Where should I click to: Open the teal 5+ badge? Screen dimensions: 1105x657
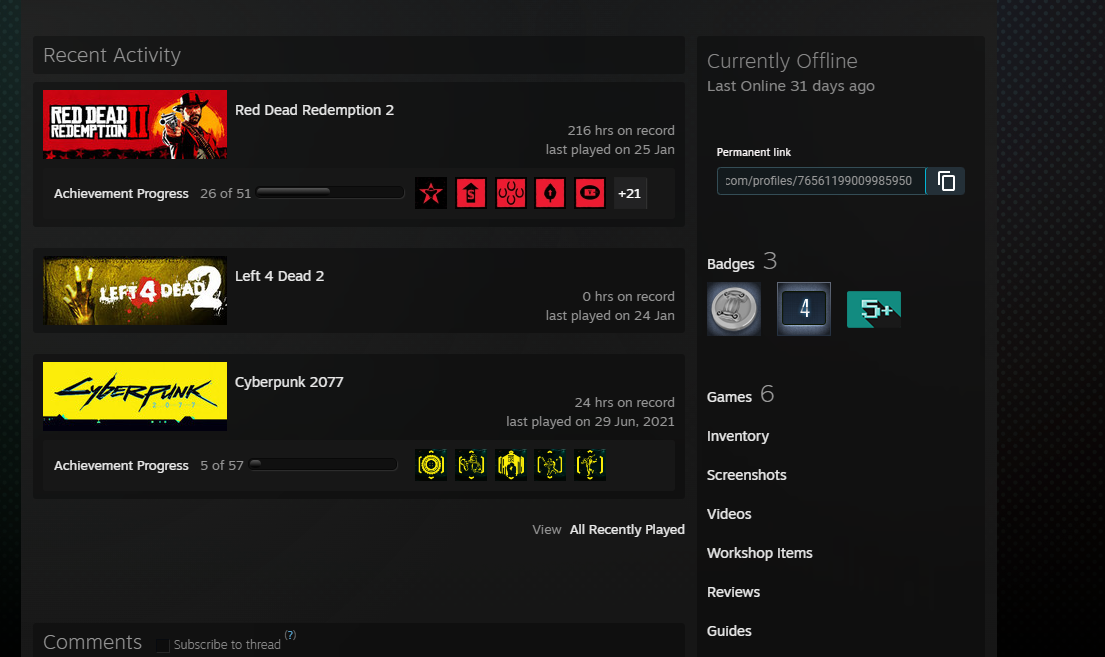(874, 309)
